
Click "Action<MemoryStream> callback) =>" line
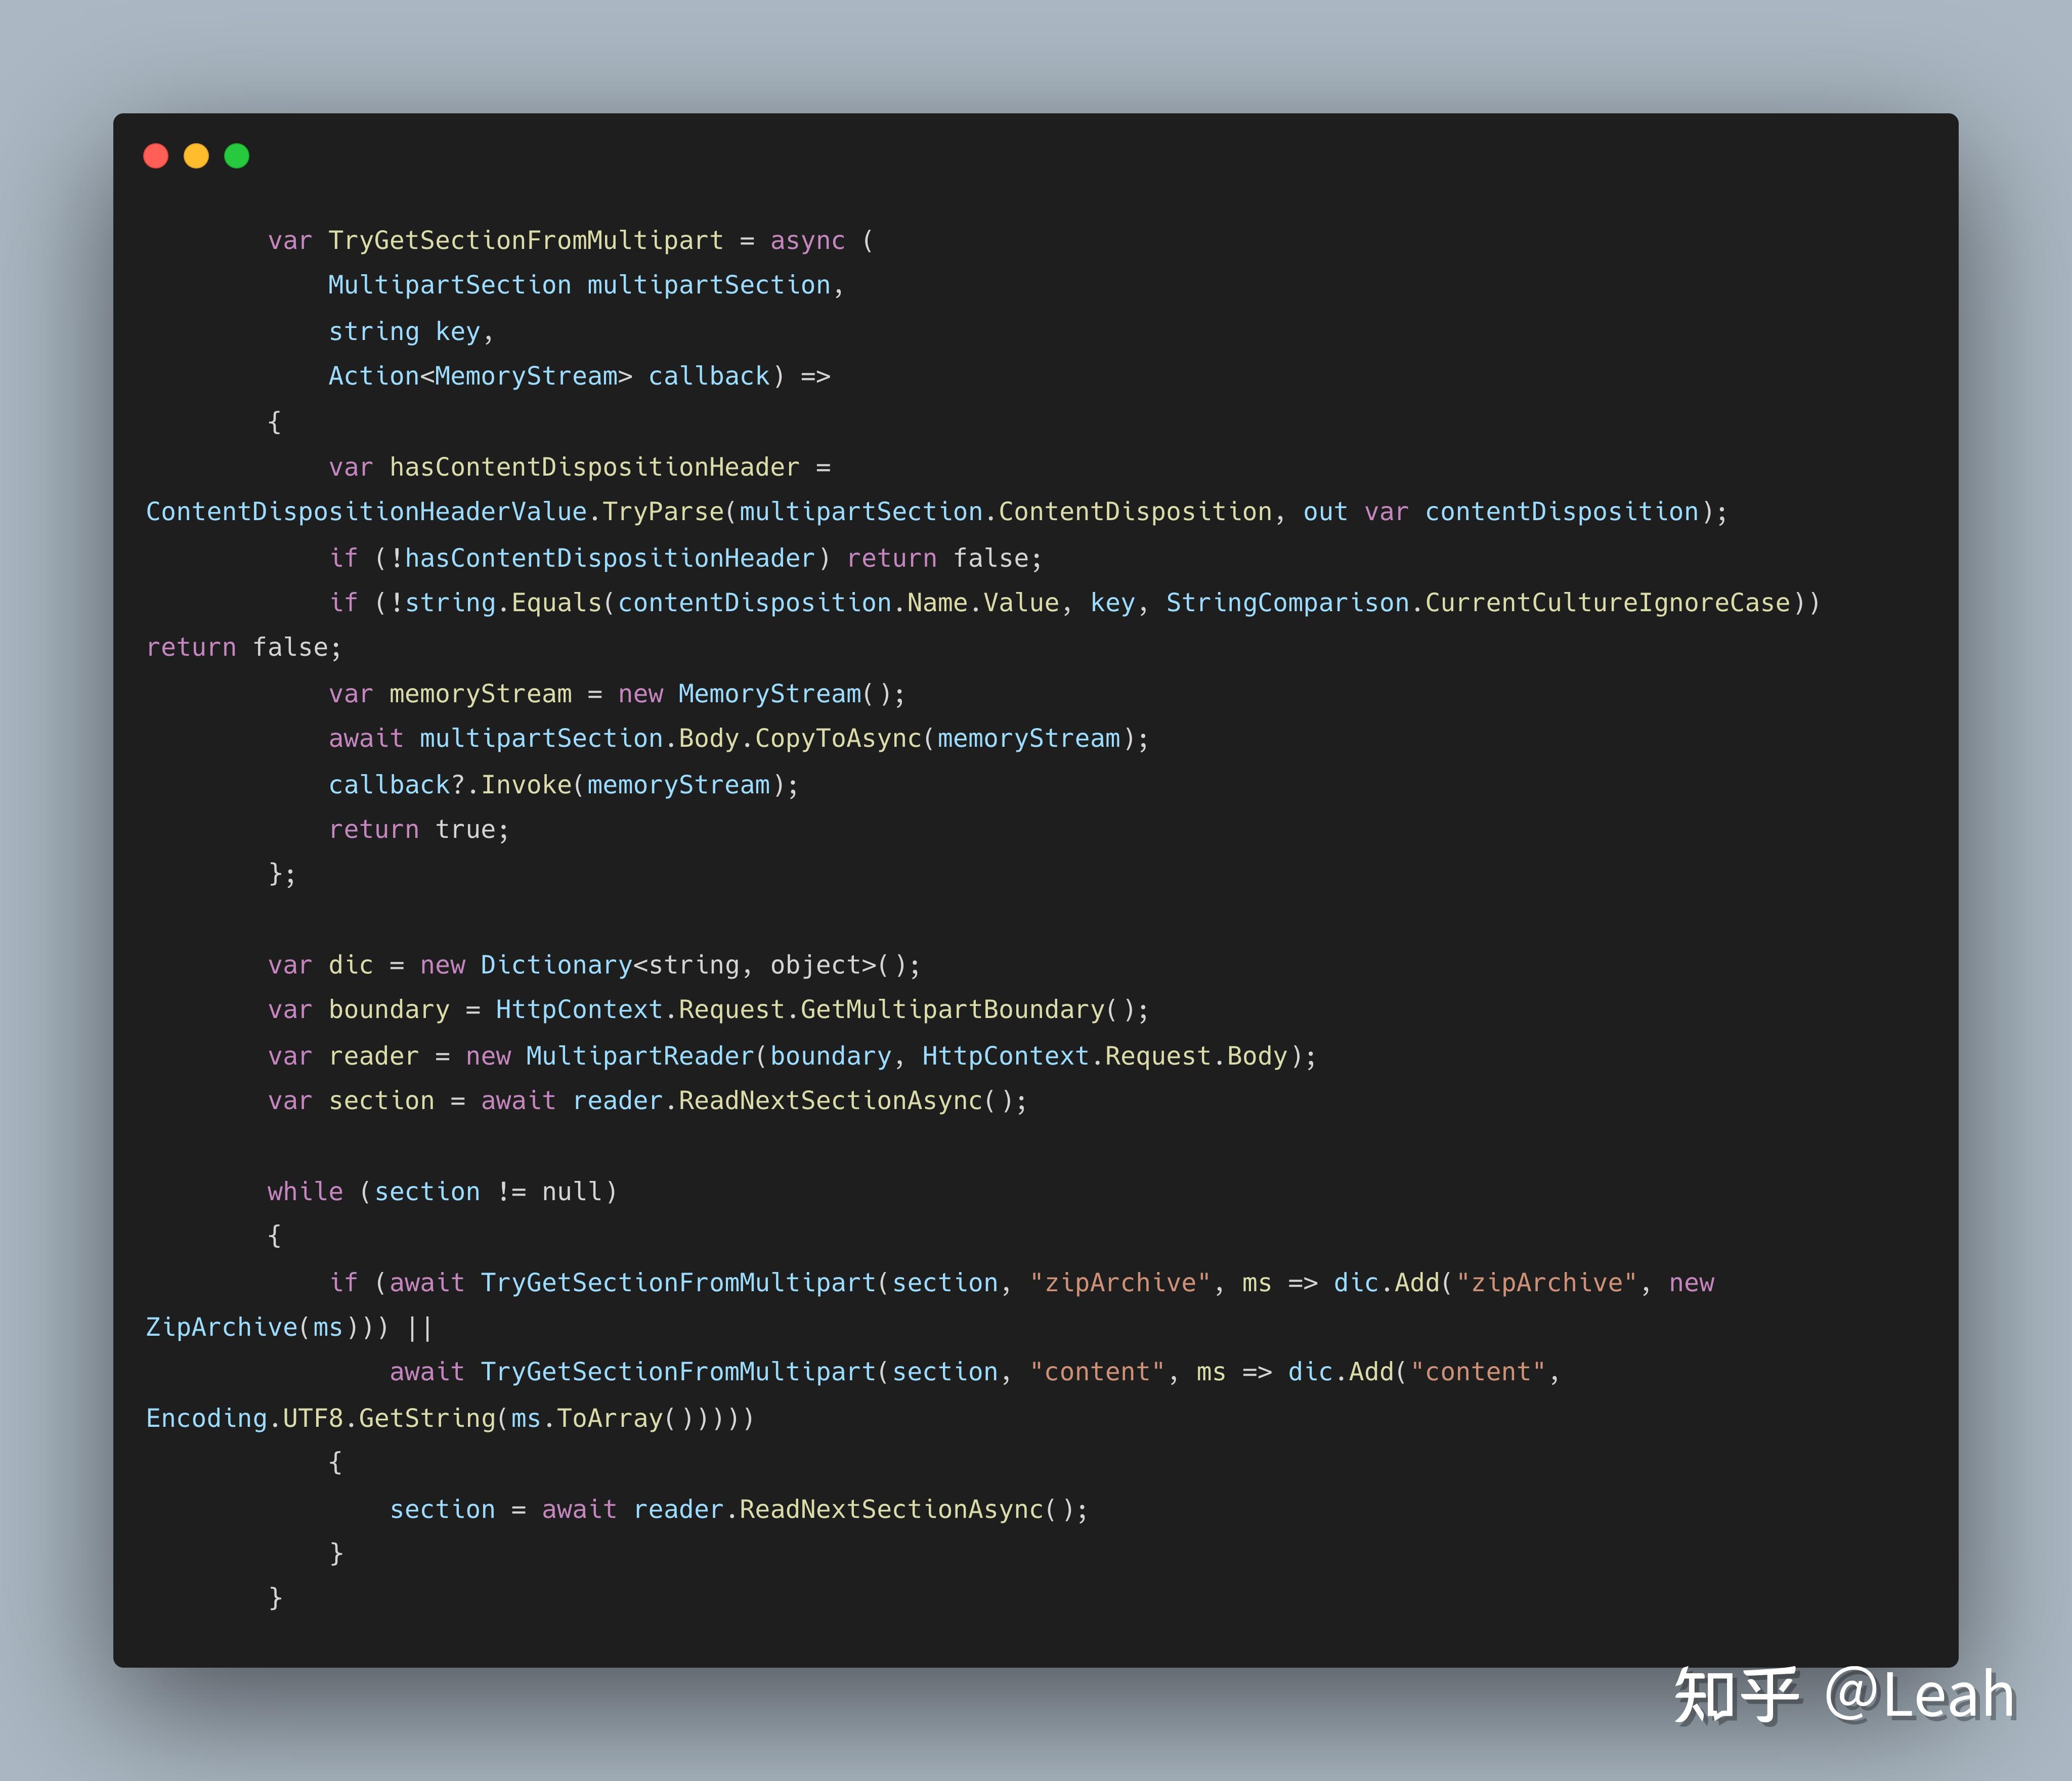point(579,377)
